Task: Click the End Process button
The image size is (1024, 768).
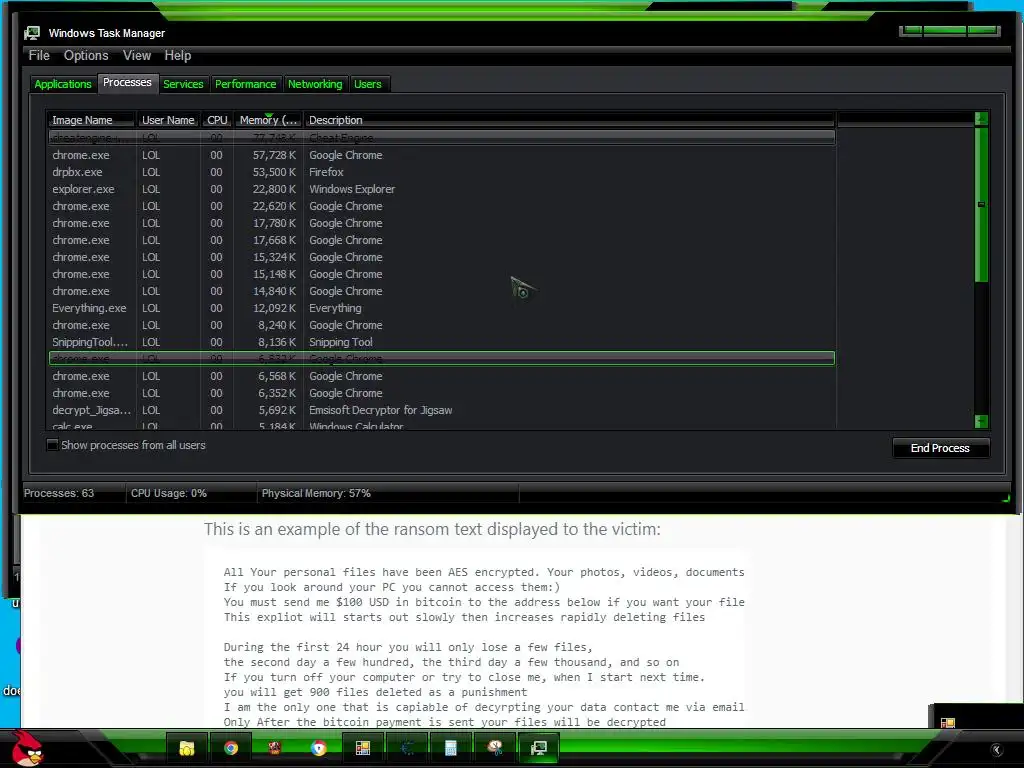Action: click(x=940, y=448)
